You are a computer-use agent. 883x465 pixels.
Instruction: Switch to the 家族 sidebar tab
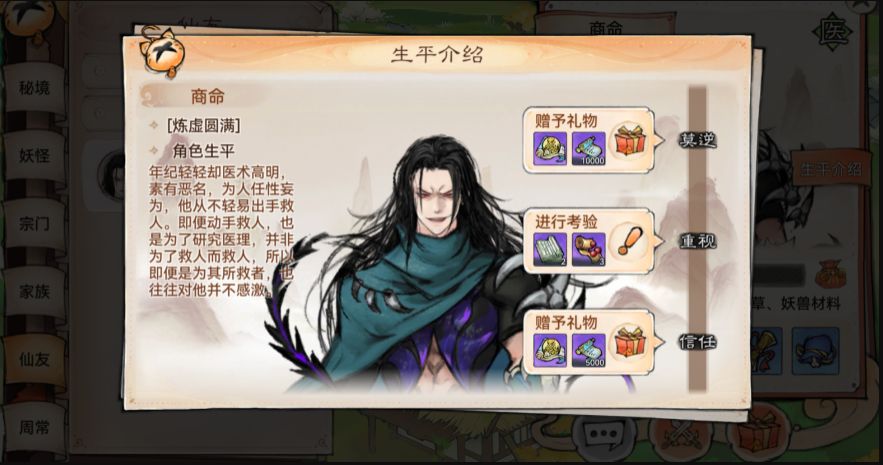(x=34, y=292)
